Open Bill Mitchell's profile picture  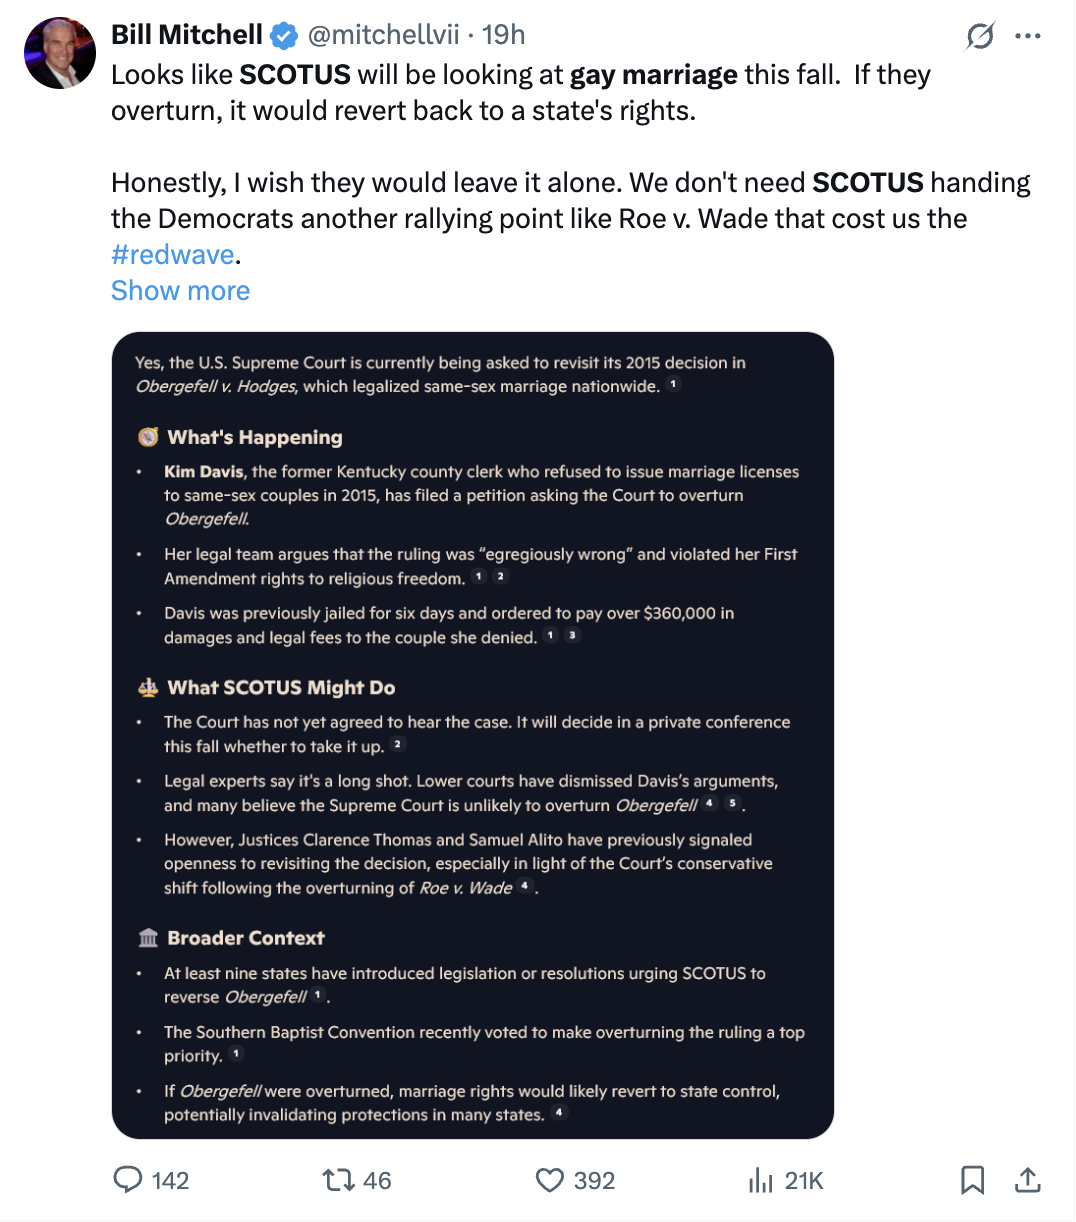[60, 53]
